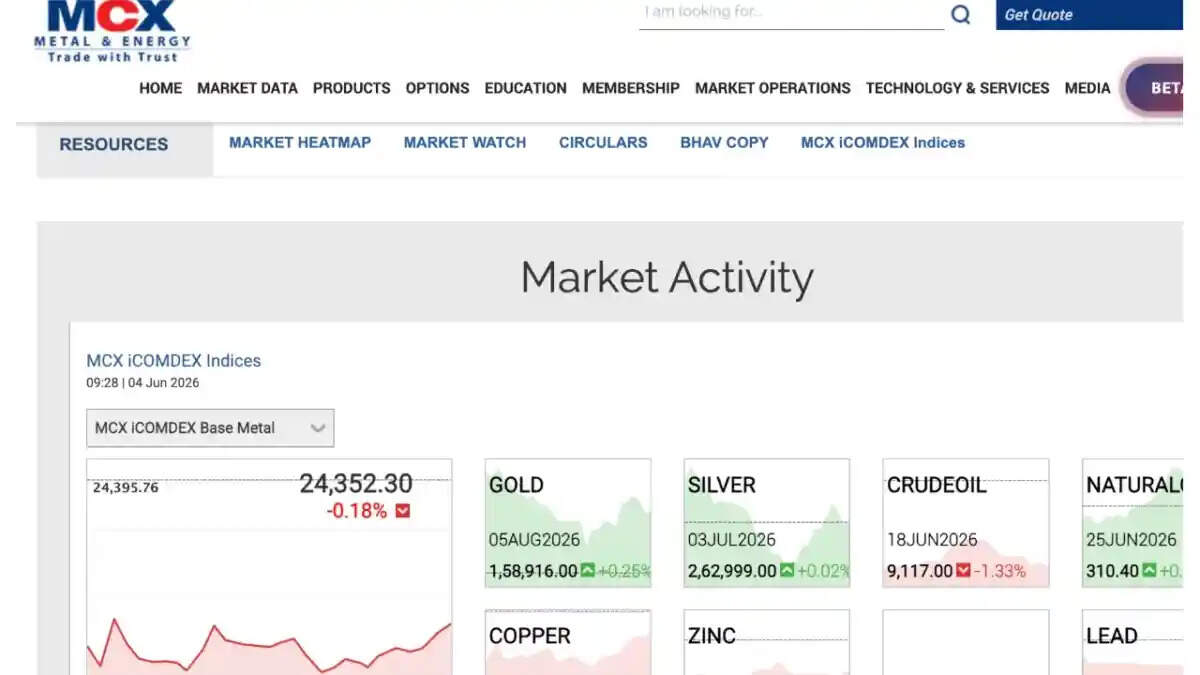Image resolution: width=1200 pixels, height=675 pixels.
Task: Click the GOLD price 1,58,916.00
Action: tap(533, 571)
